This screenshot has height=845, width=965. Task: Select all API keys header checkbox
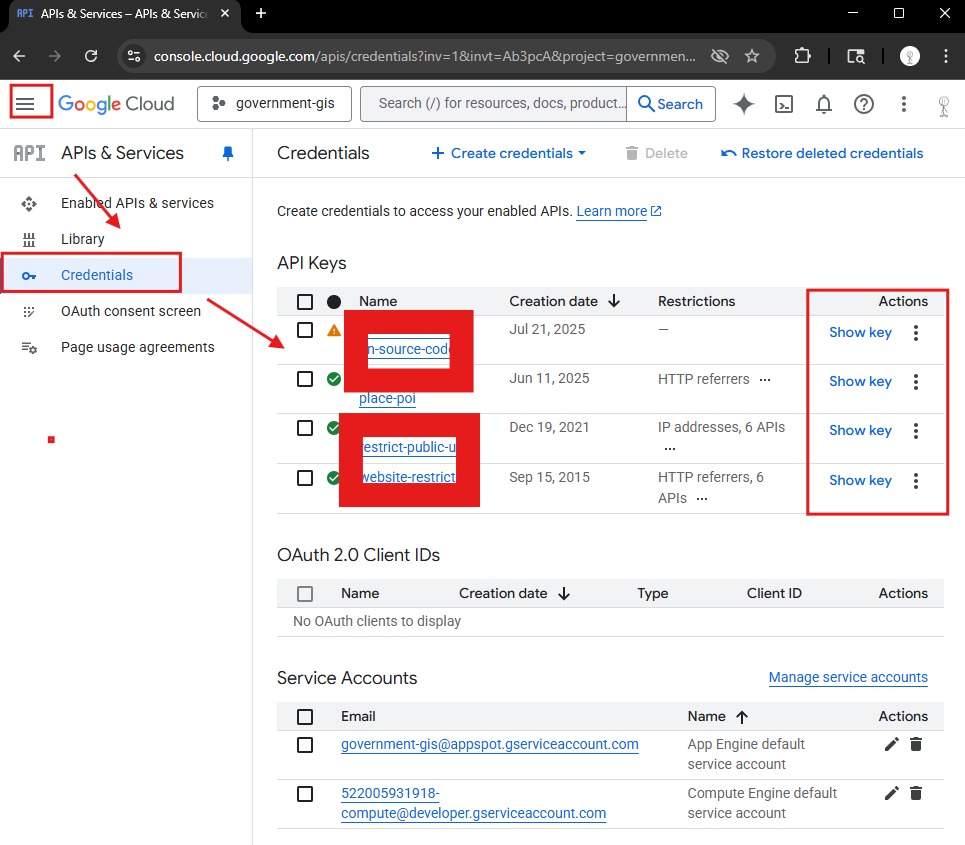[x=305, y=302]
